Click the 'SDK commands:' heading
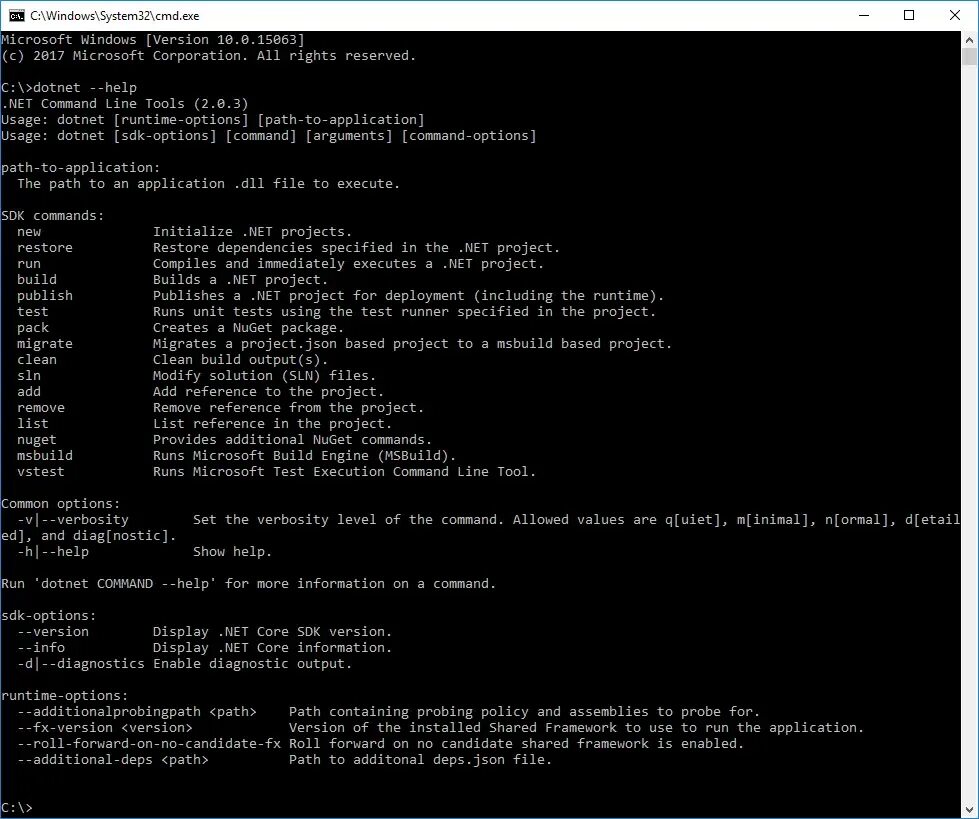 (x=52, y=216)
